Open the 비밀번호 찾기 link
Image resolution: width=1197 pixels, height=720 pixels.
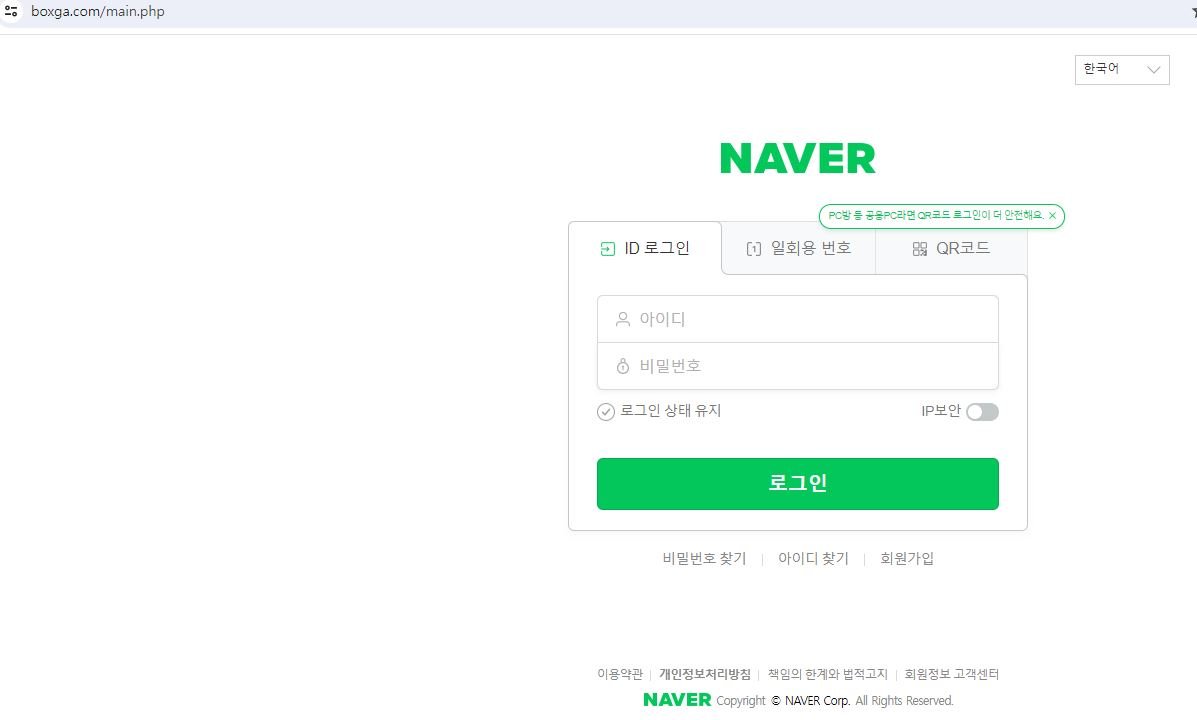(705, 559)
